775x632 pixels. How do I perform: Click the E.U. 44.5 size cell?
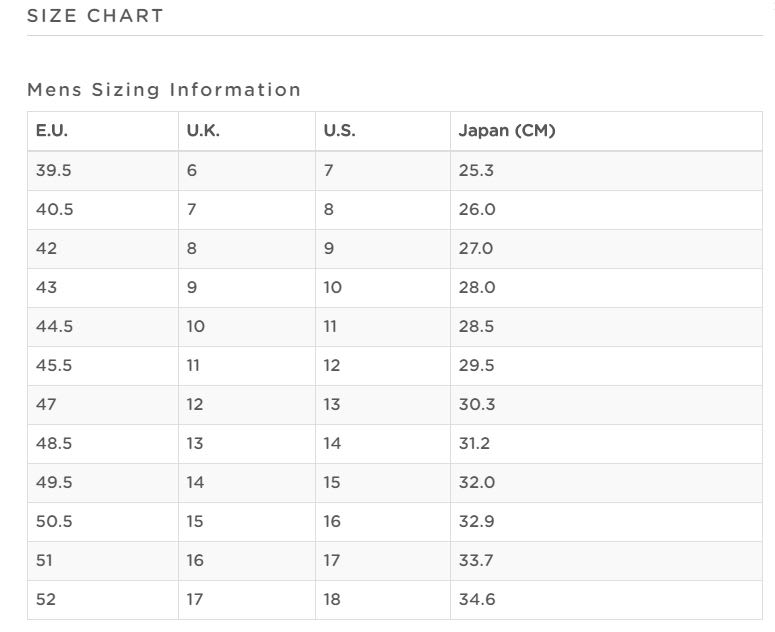coord(54,326)
